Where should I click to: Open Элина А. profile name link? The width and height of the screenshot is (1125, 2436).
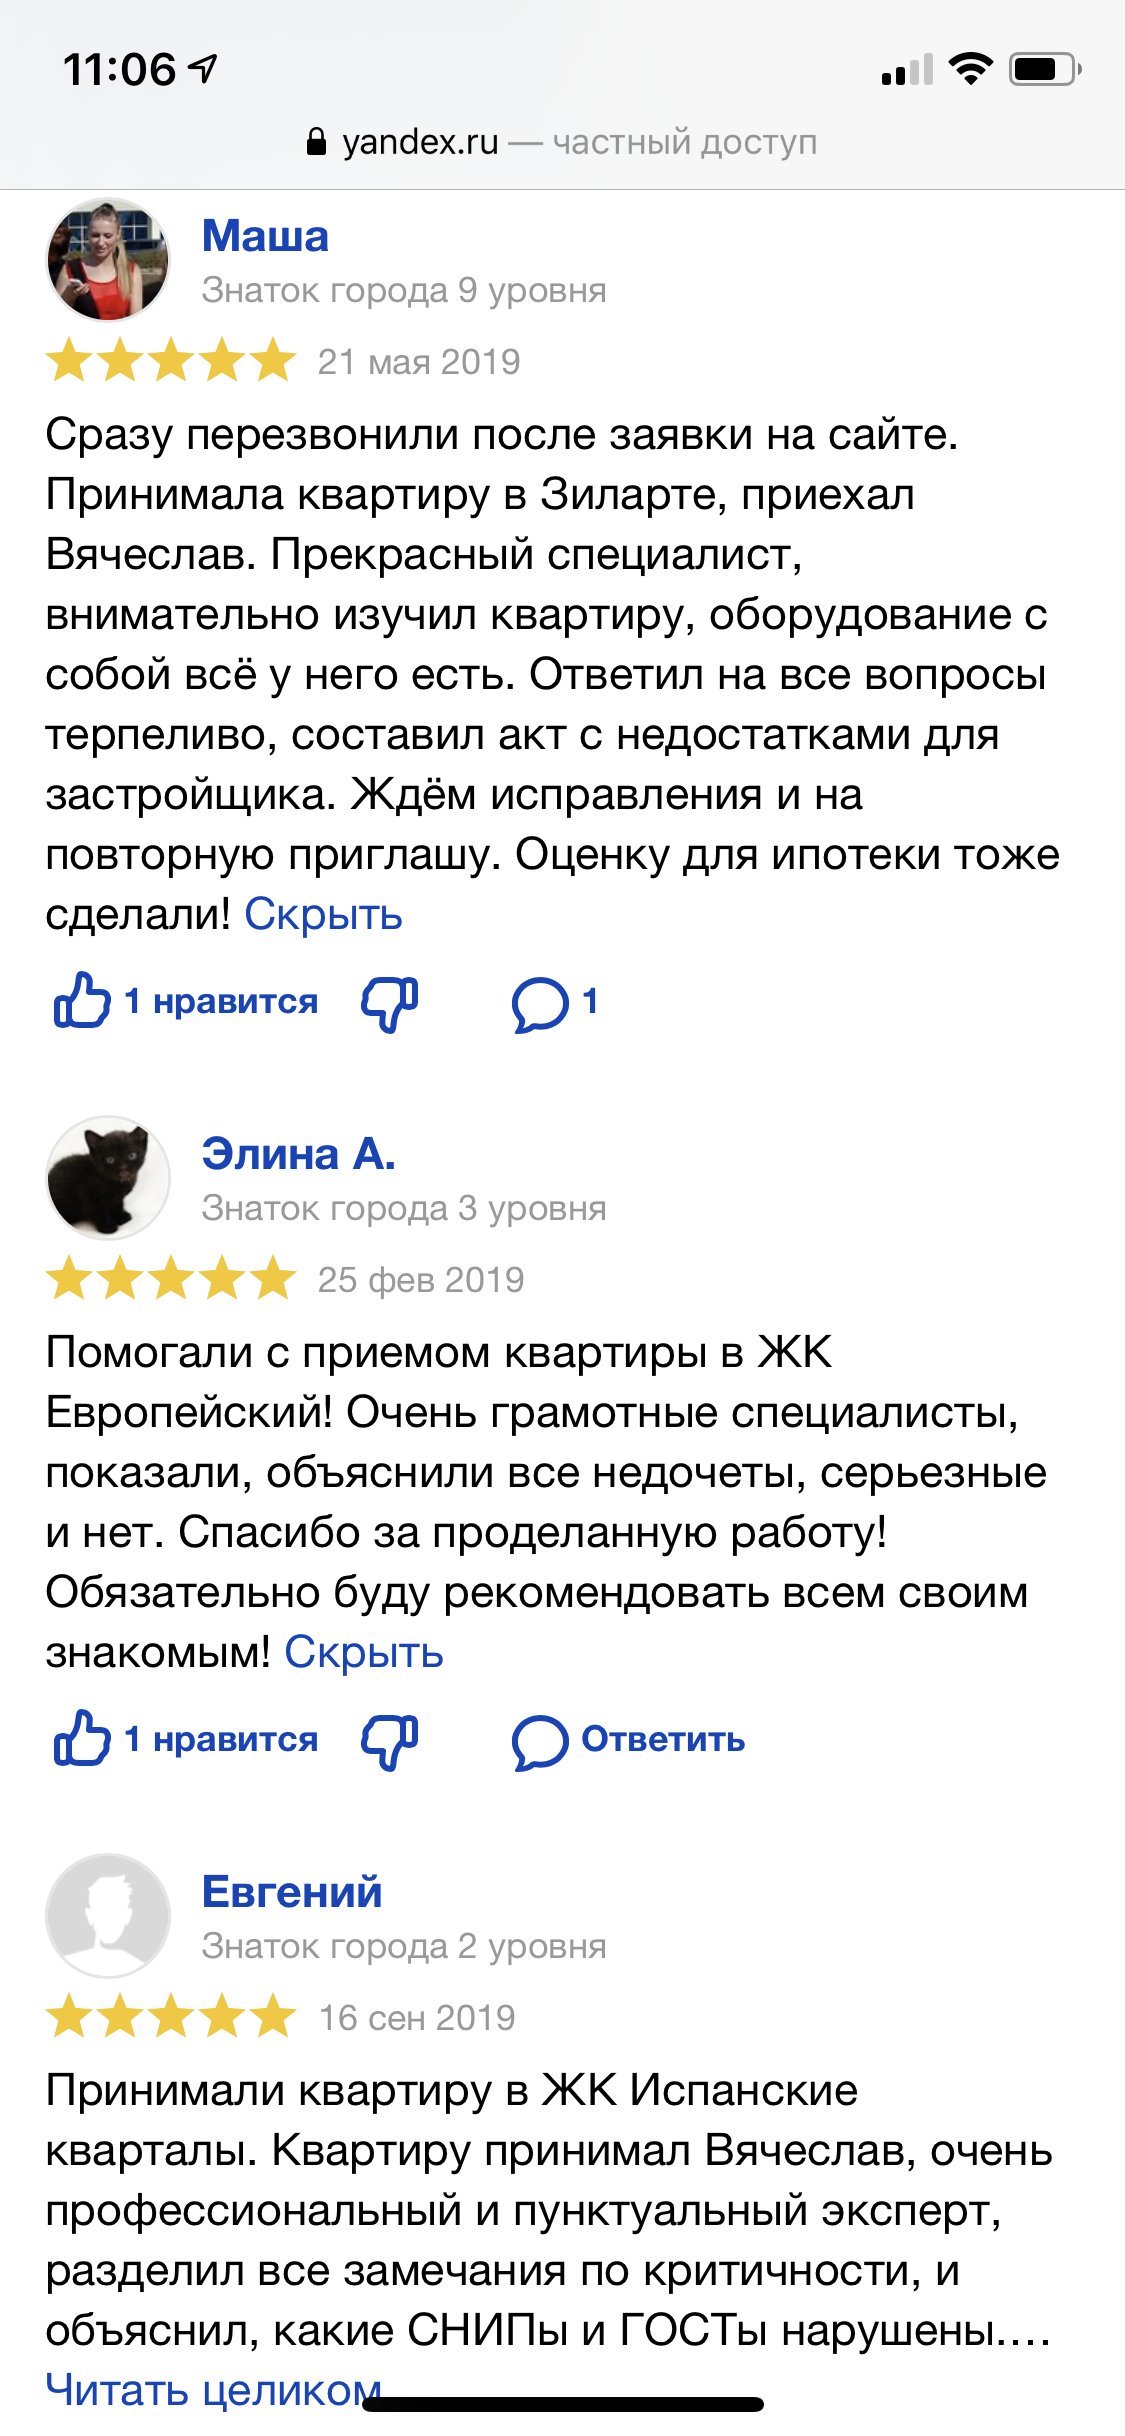pos(299,1154)
